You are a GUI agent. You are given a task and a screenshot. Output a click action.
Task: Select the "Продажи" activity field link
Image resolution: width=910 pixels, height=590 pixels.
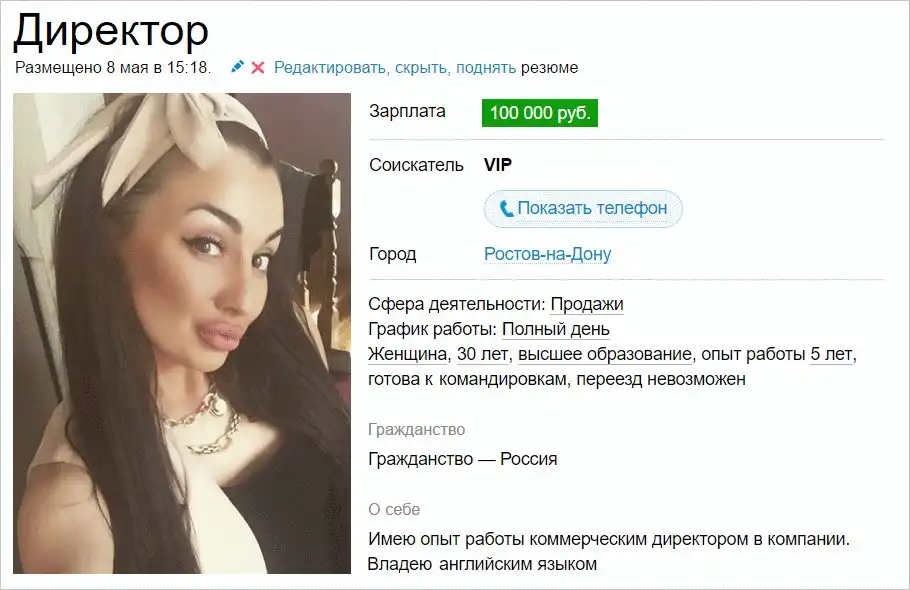point(587,304)
